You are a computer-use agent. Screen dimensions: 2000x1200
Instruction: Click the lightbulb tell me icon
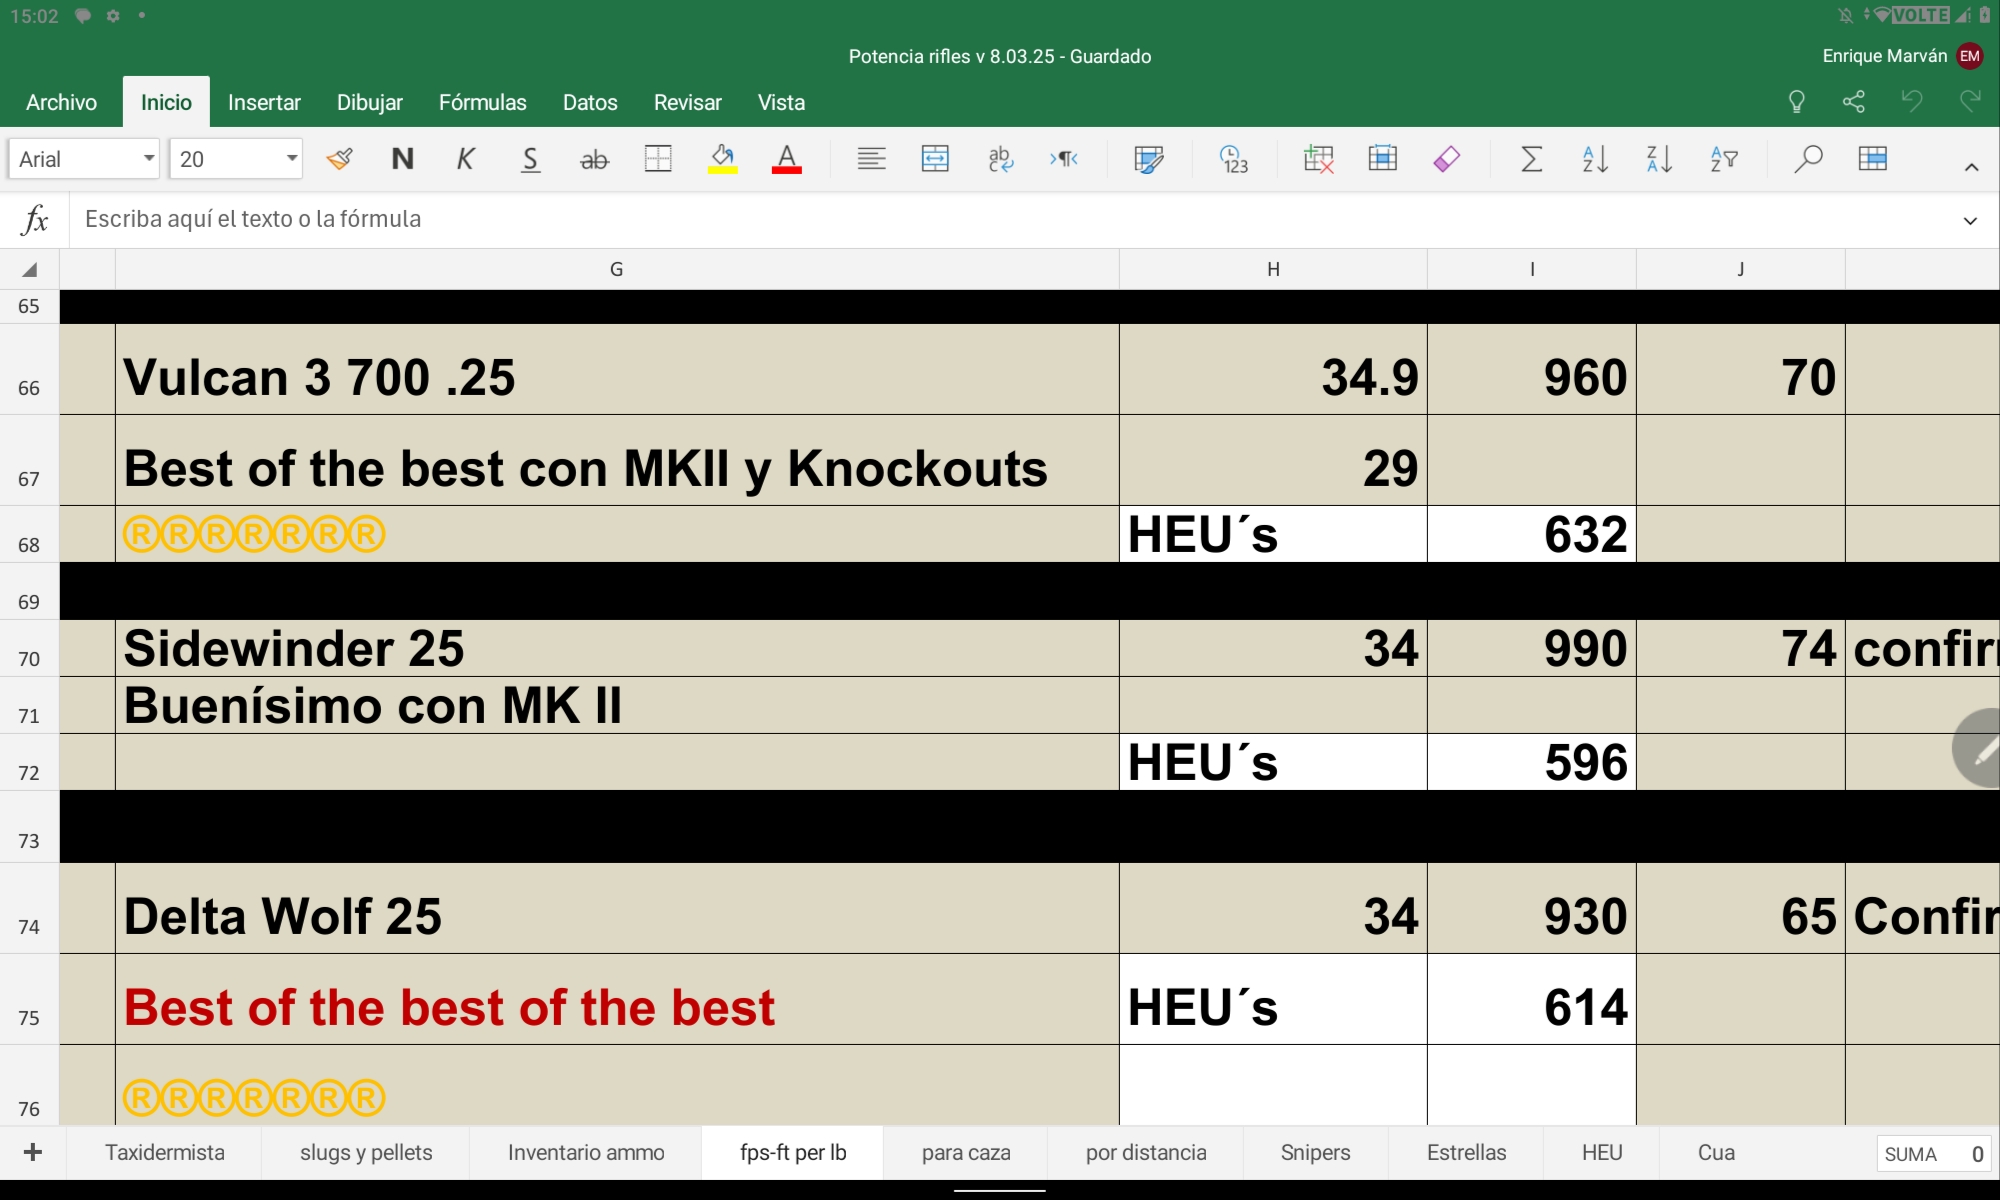[x=1796, y=101]
